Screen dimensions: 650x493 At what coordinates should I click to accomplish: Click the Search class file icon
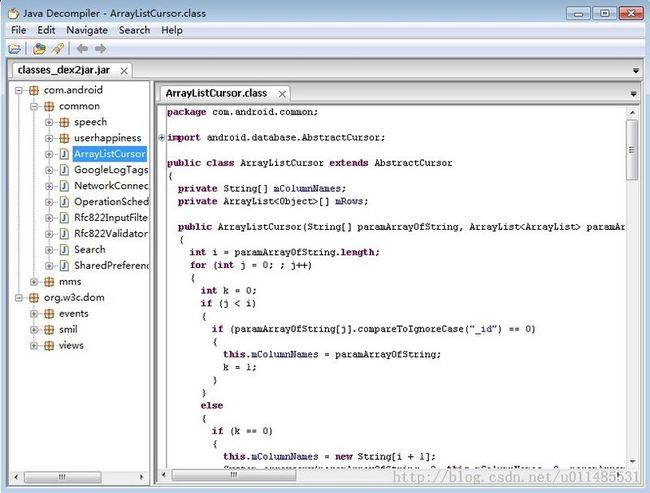pyautogui.click(x=64, y=250)
